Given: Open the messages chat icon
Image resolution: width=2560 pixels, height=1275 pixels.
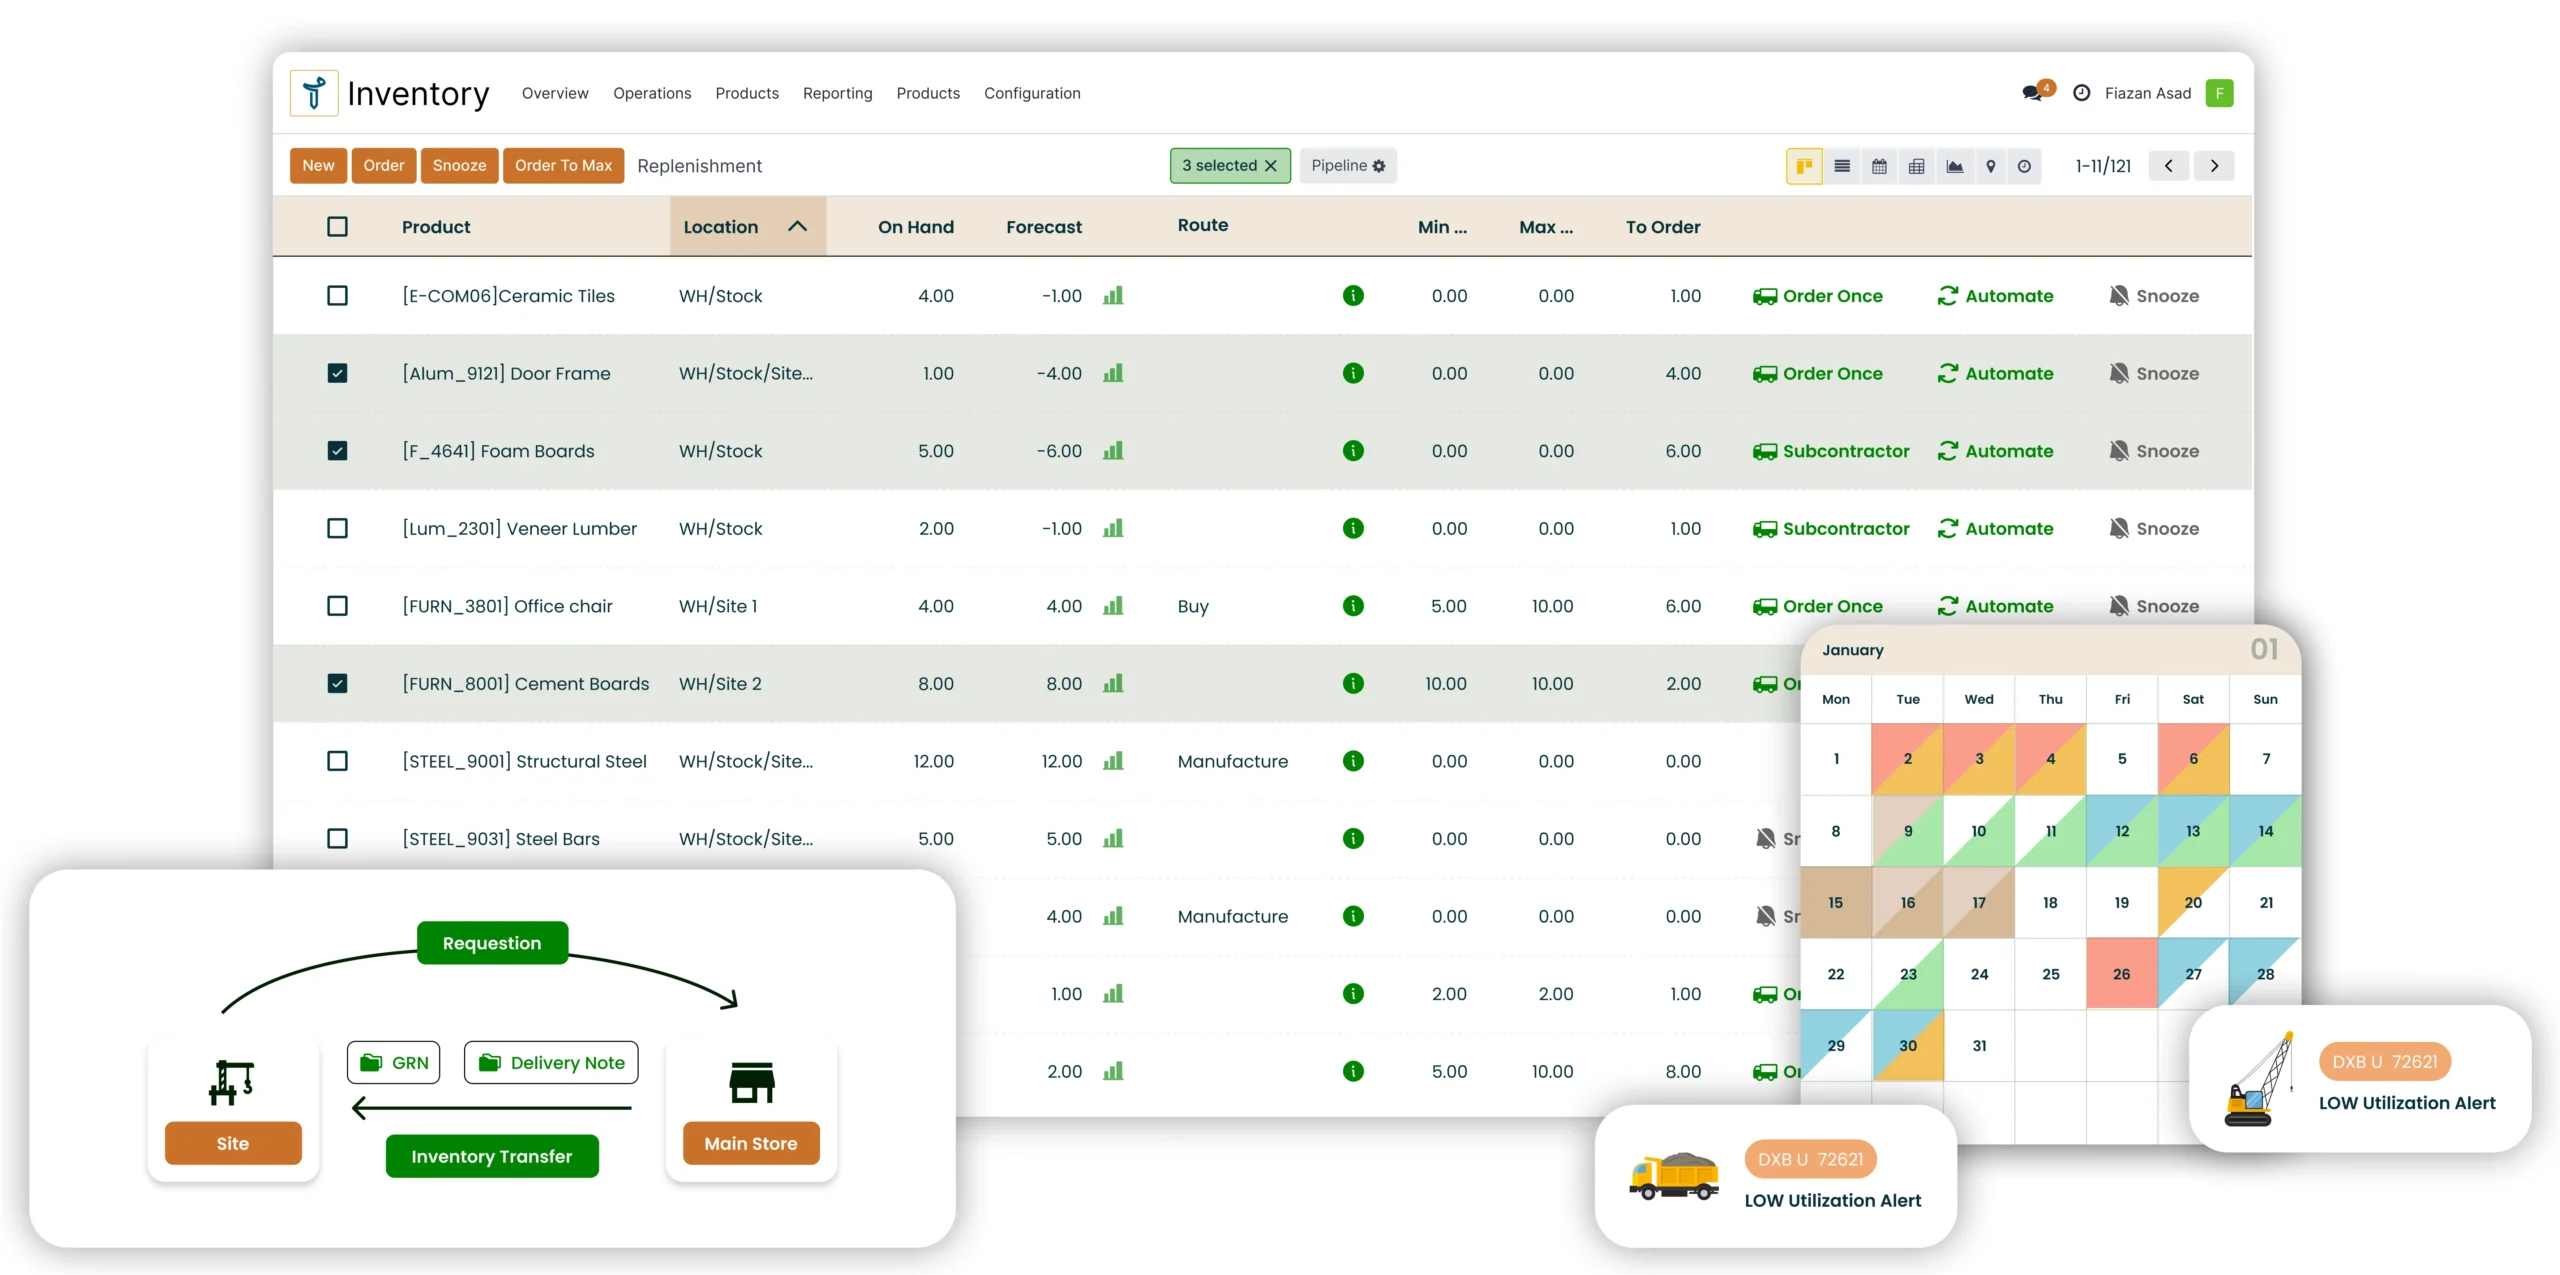Looking at the screenshot, I should [x=2033, y=93].
